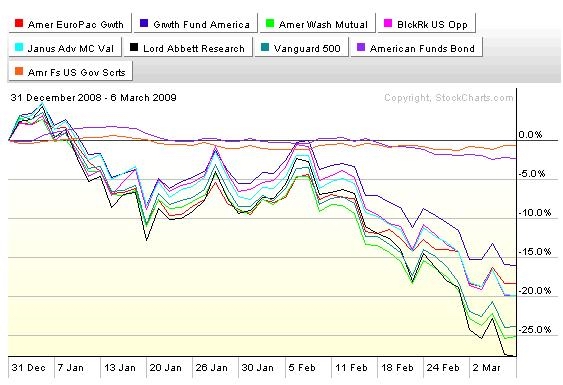Click the 2 Mar date axis label

coord(486,368)
